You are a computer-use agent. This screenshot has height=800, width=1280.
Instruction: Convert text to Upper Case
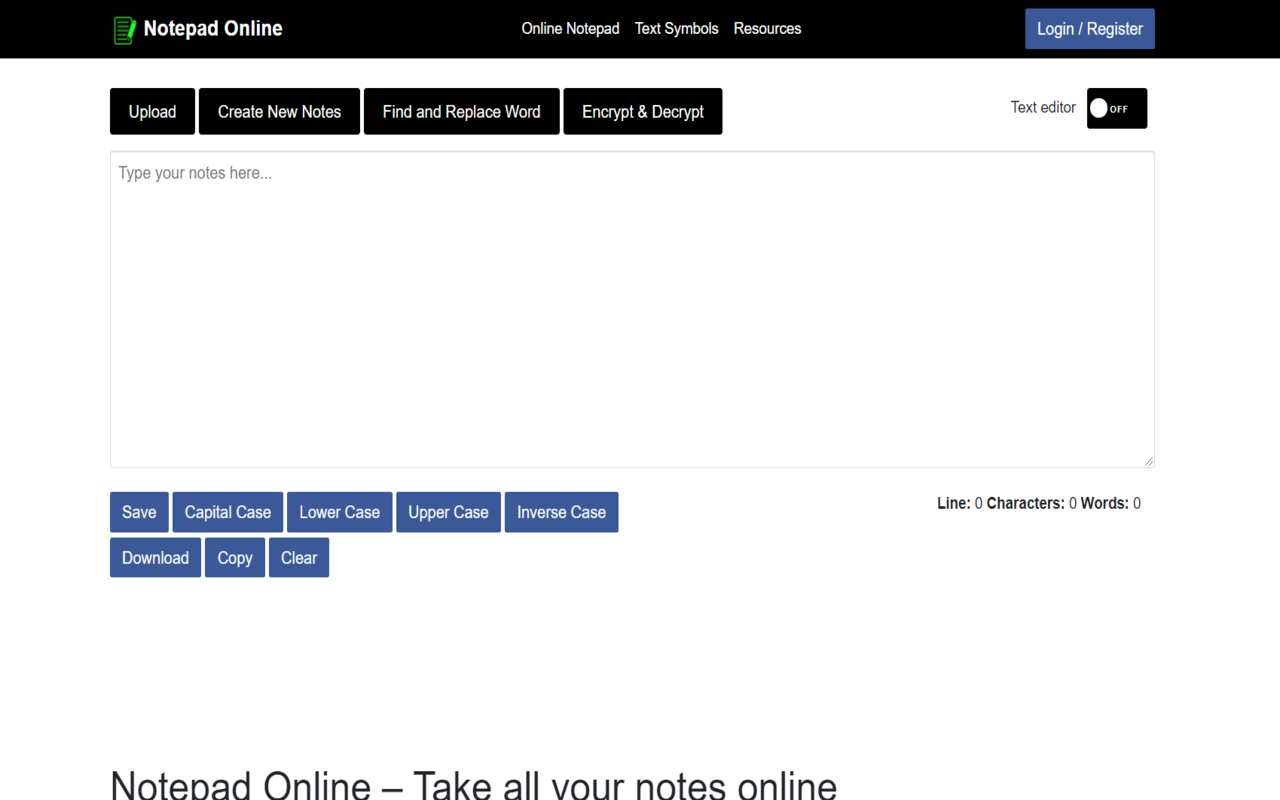tap(448, 511)
